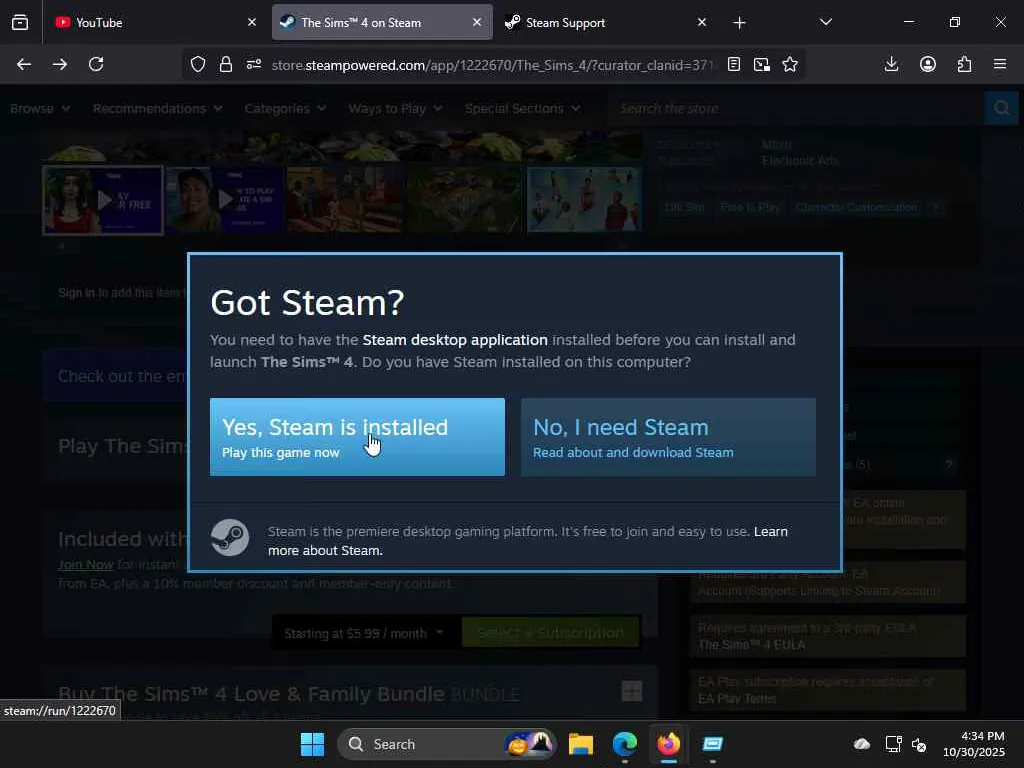Click the taskbar Search box
The width and height of the screenshot is (1024, 768).
click(x=447, y=744)
